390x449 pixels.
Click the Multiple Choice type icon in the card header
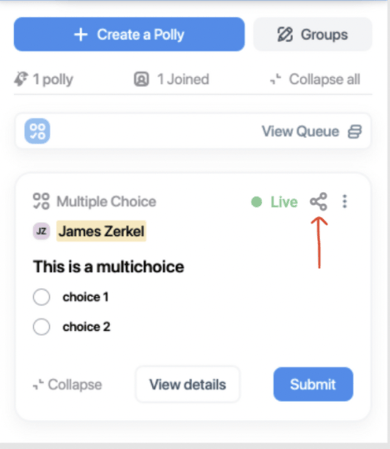click(41, 201)
